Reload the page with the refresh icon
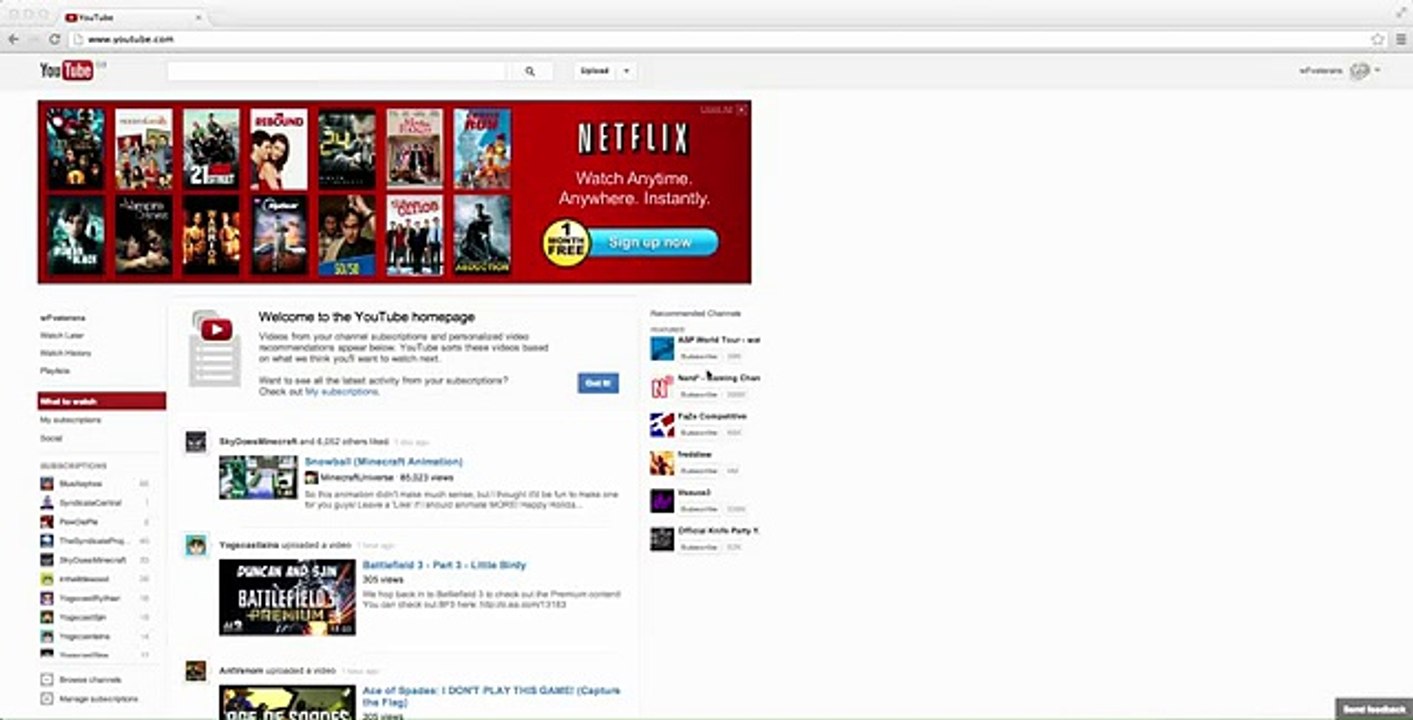The width and height of the screenshot is (1413, 720). 55,39
